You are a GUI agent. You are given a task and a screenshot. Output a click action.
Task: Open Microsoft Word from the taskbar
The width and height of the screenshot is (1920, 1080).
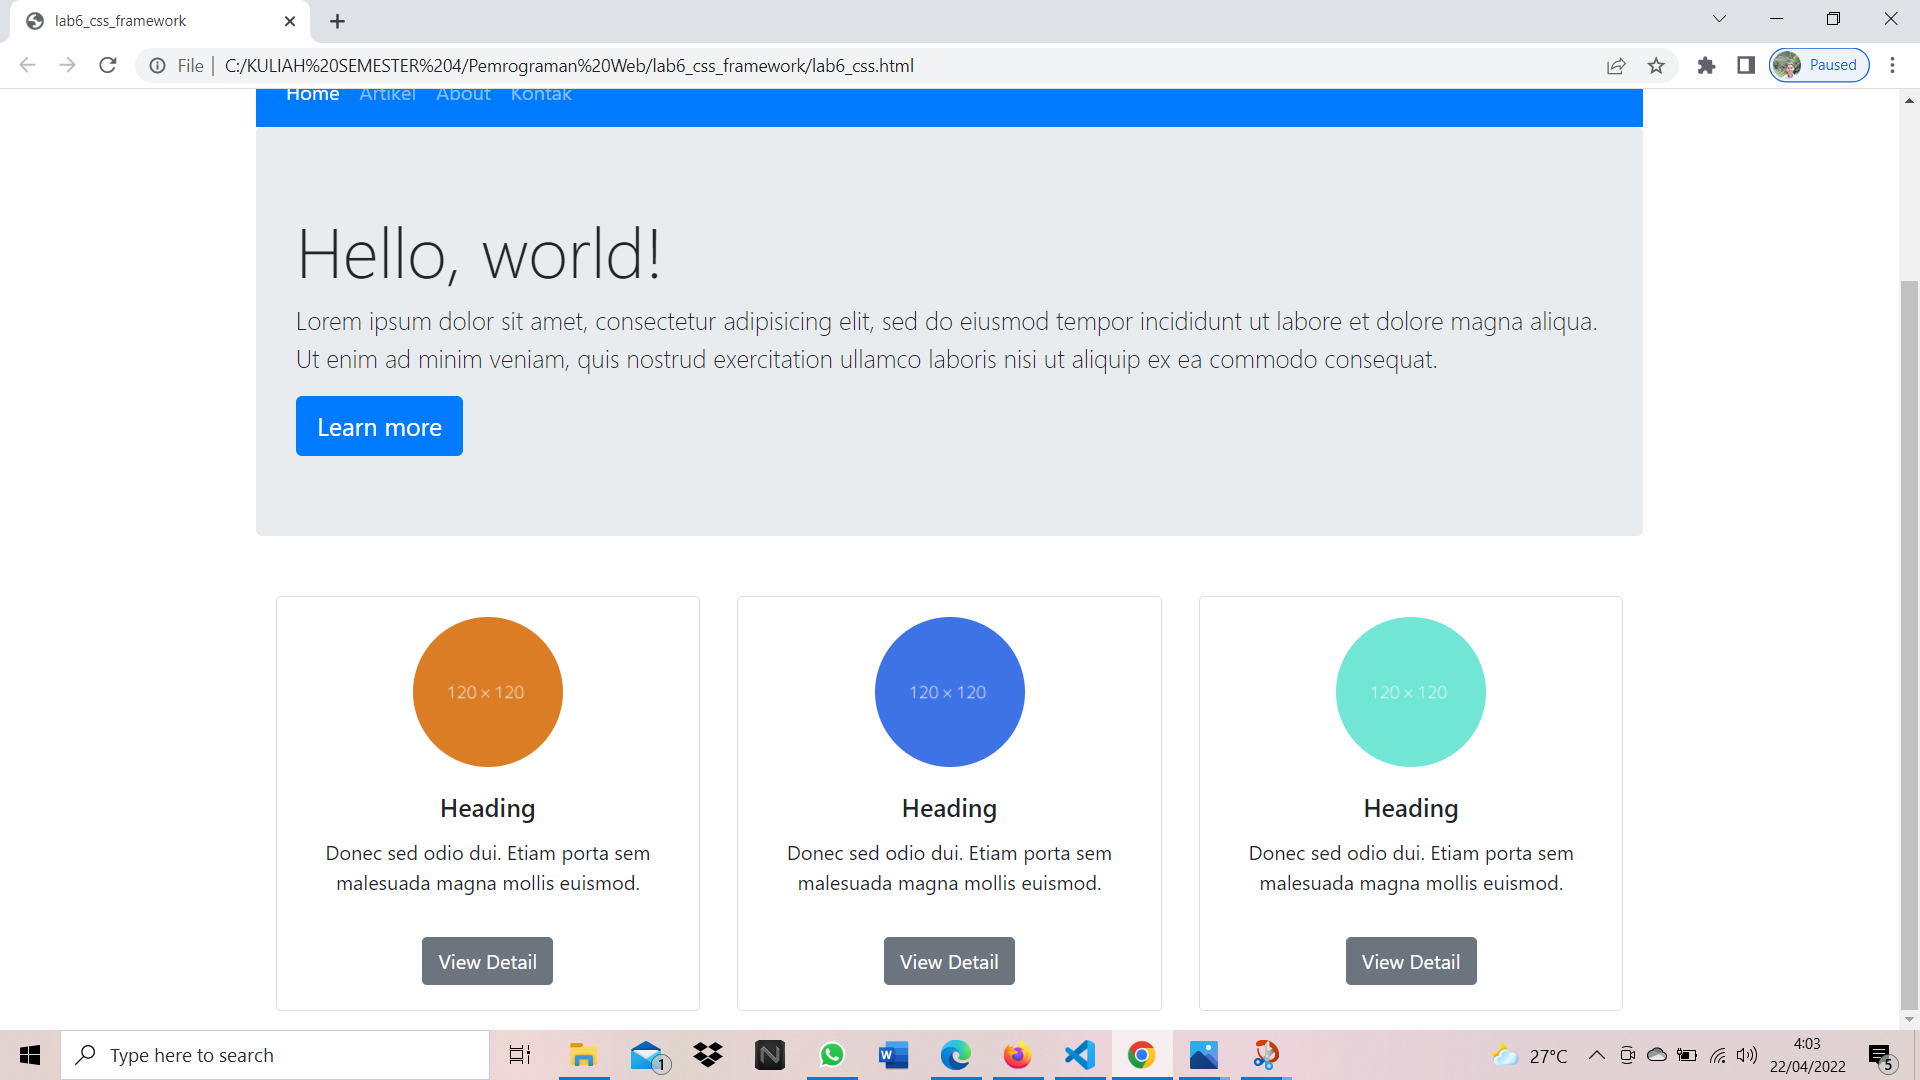pyautogui.click(x=893, y=1055)
